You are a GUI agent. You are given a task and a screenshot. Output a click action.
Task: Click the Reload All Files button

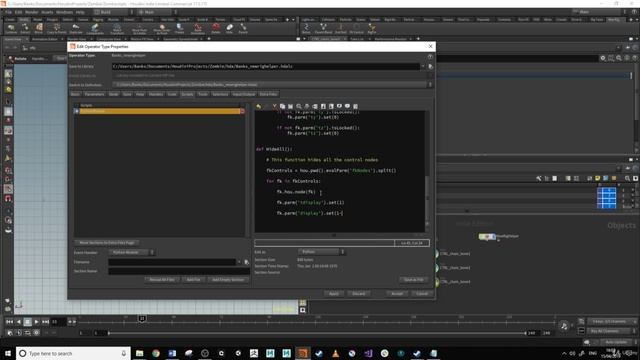pos(162,280)
